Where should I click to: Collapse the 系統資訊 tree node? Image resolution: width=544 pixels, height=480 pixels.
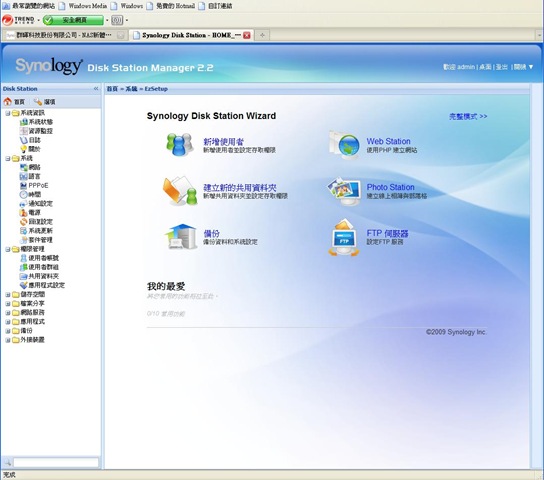point(8,113)
